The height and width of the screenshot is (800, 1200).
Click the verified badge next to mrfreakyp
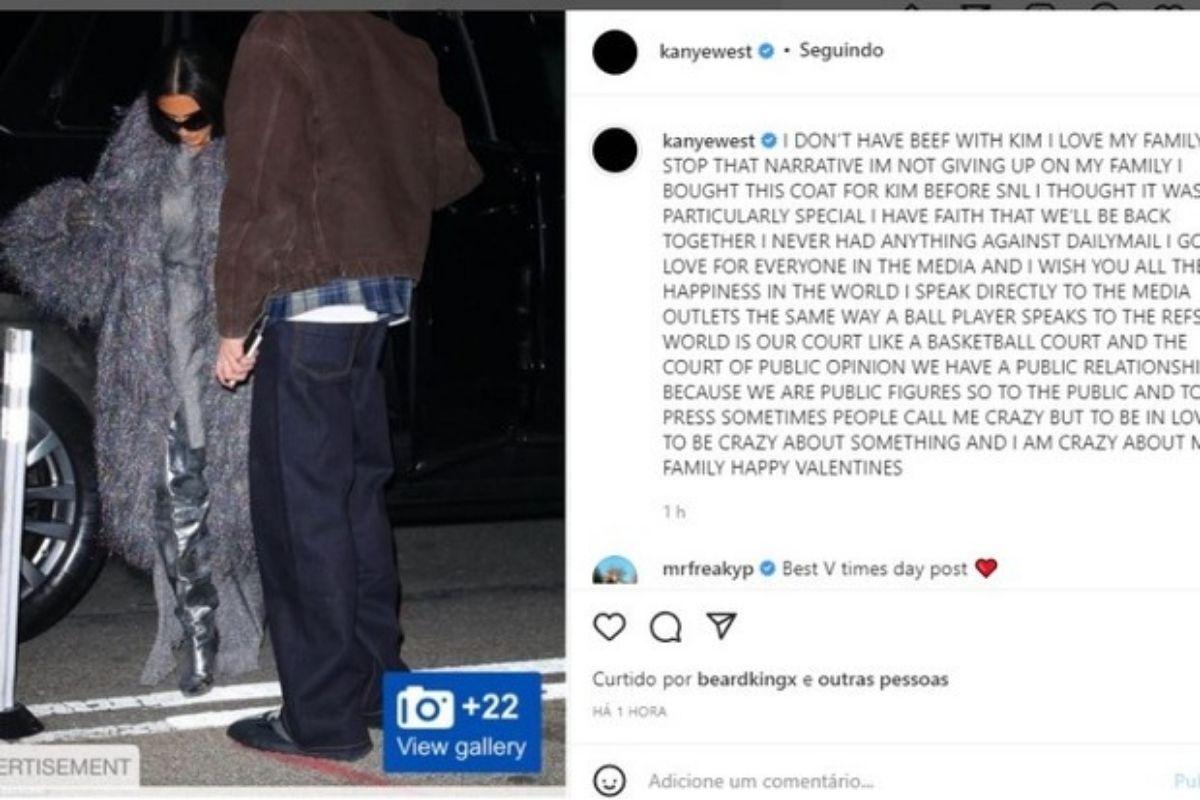pos(767,569)
